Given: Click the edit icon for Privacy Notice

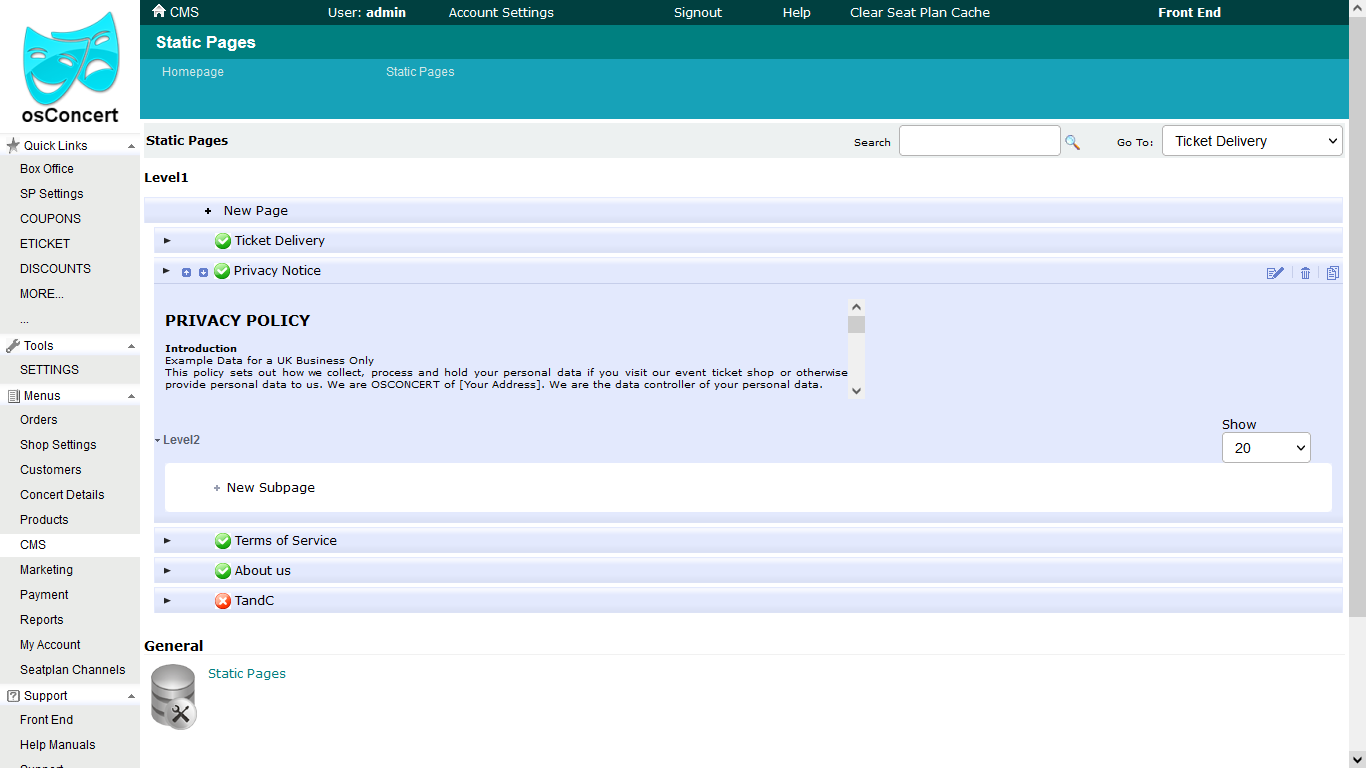Looking at the screenshot, I should click(1275, 273).
